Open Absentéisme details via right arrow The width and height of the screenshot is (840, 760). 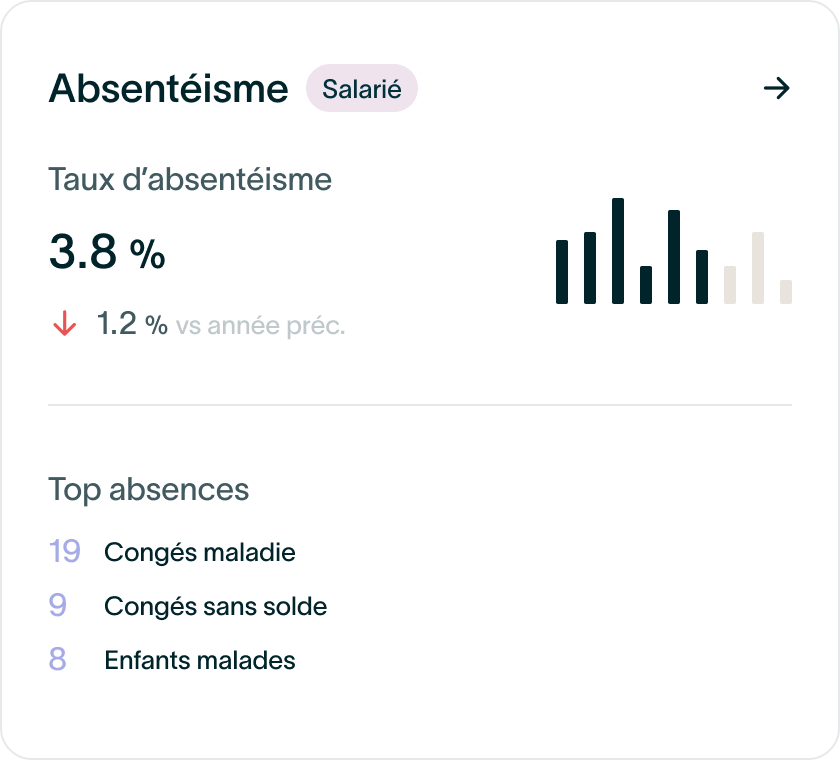click(x=776, y=88)
